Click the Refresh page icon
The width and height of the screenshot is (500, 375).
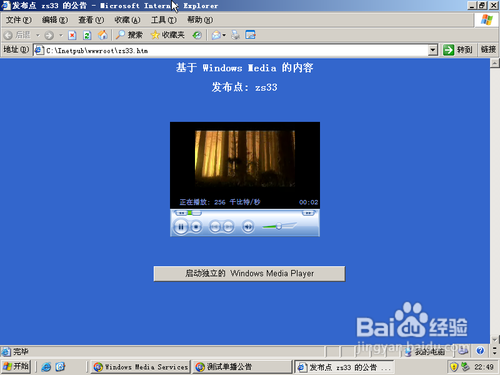87,35
